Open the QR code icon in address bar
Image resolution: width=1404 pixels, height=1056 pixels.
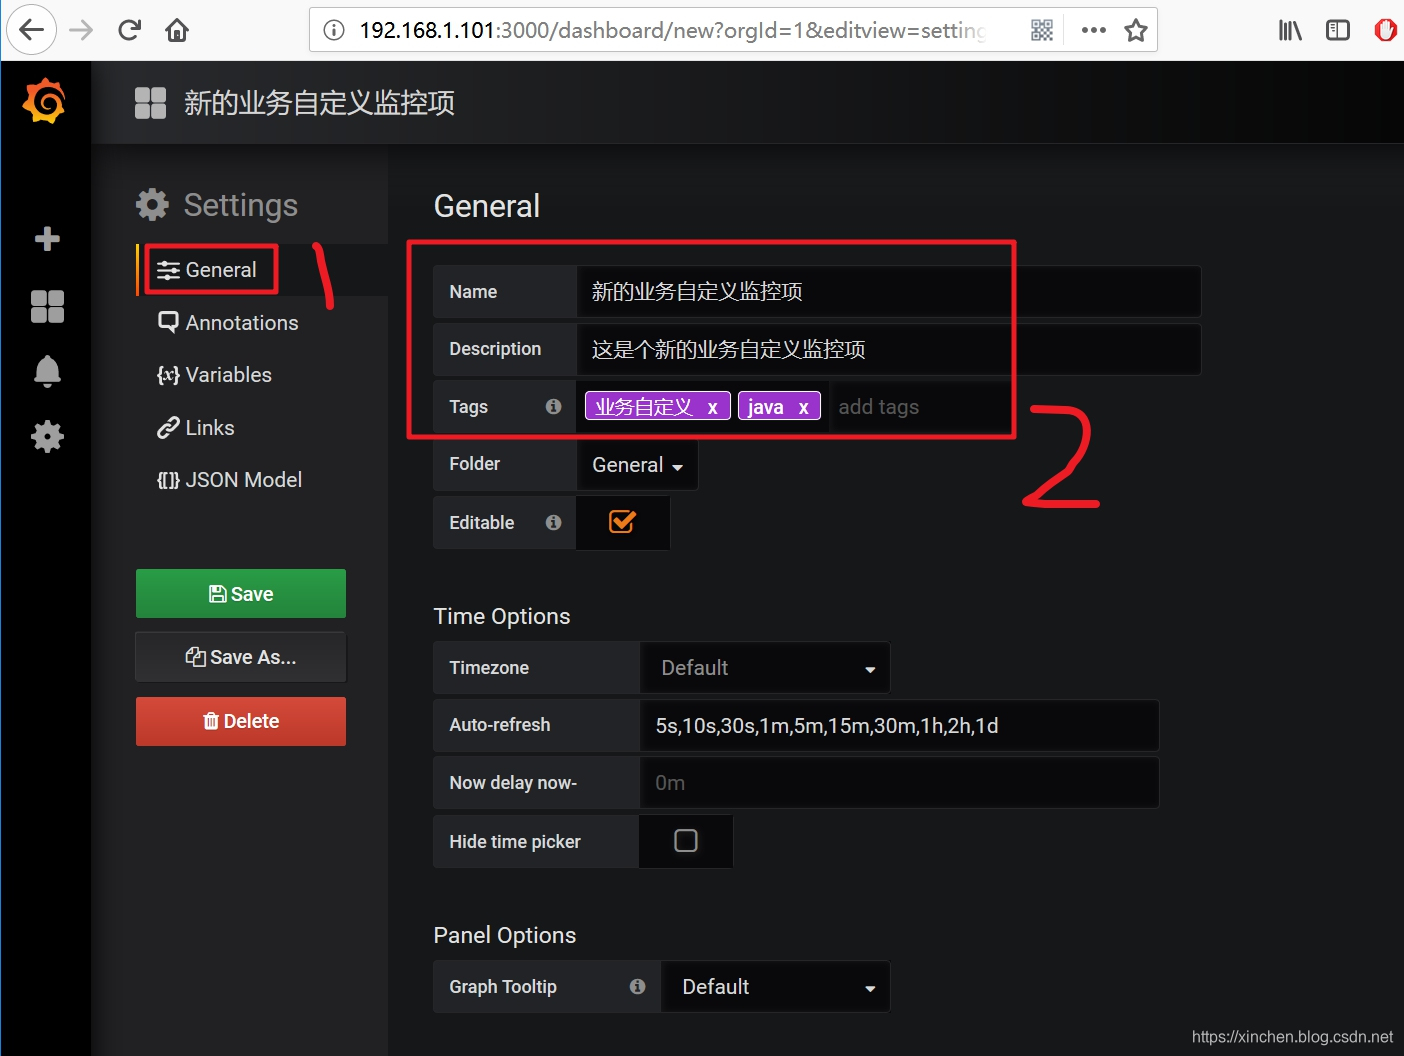[1042, 30]
